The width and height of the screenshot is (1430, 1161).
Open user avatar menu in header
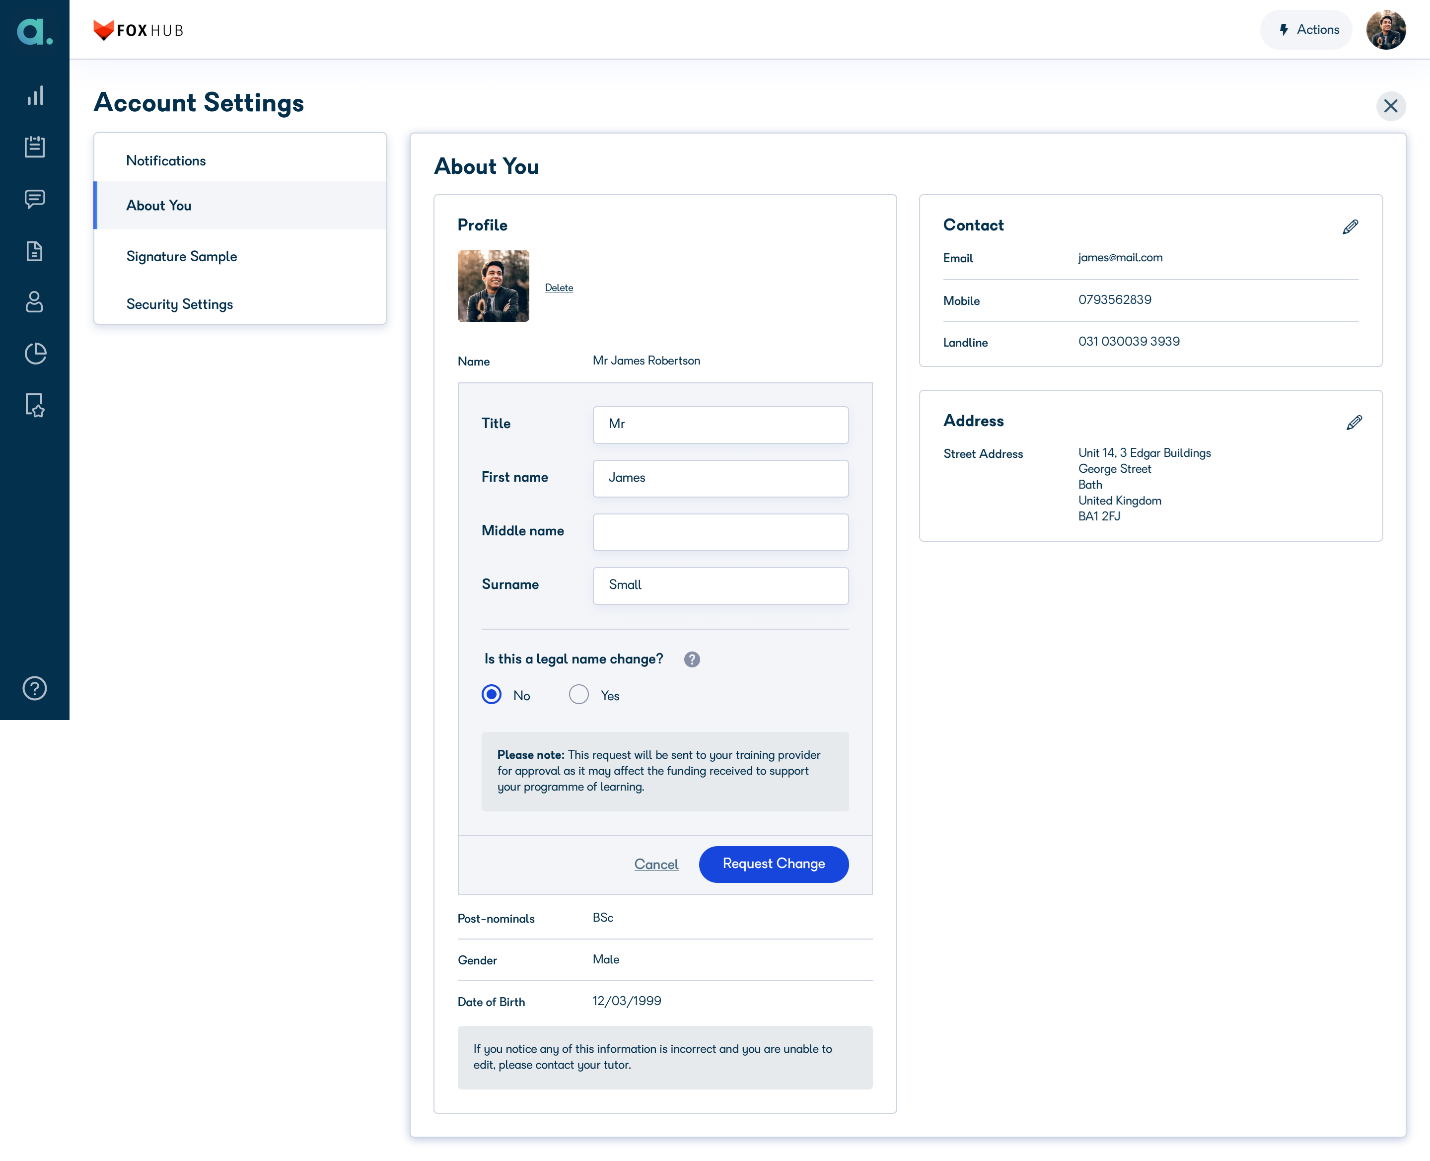(x=1386, y=30)
